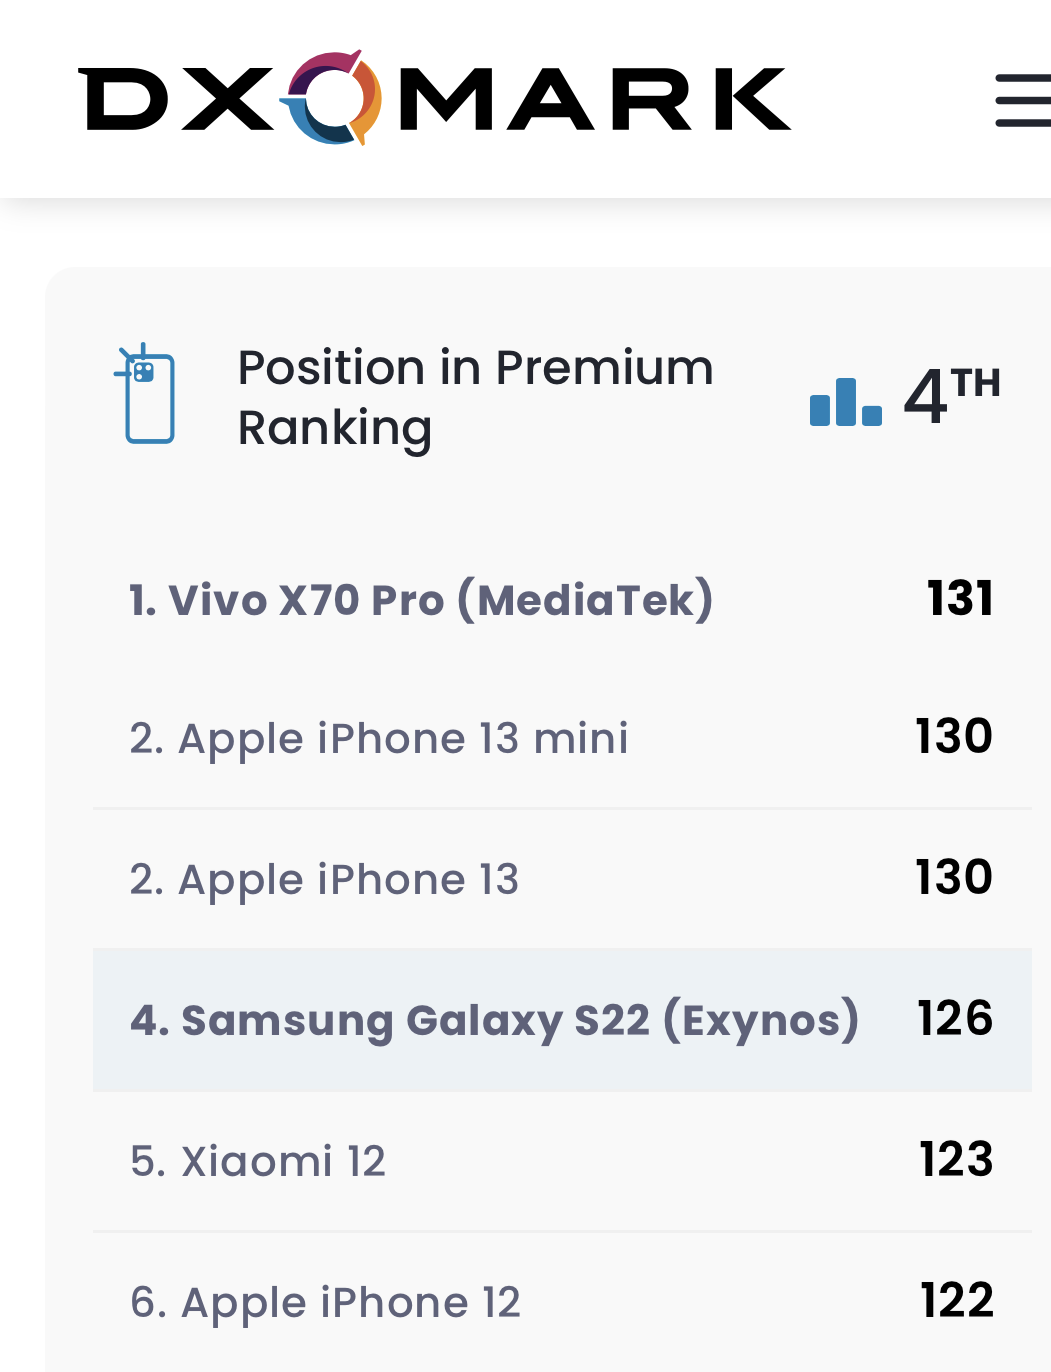Click the iPhone 12 score of 122
Image resolution: width=1051 pixels, height=1372 pixels.
957,1301
